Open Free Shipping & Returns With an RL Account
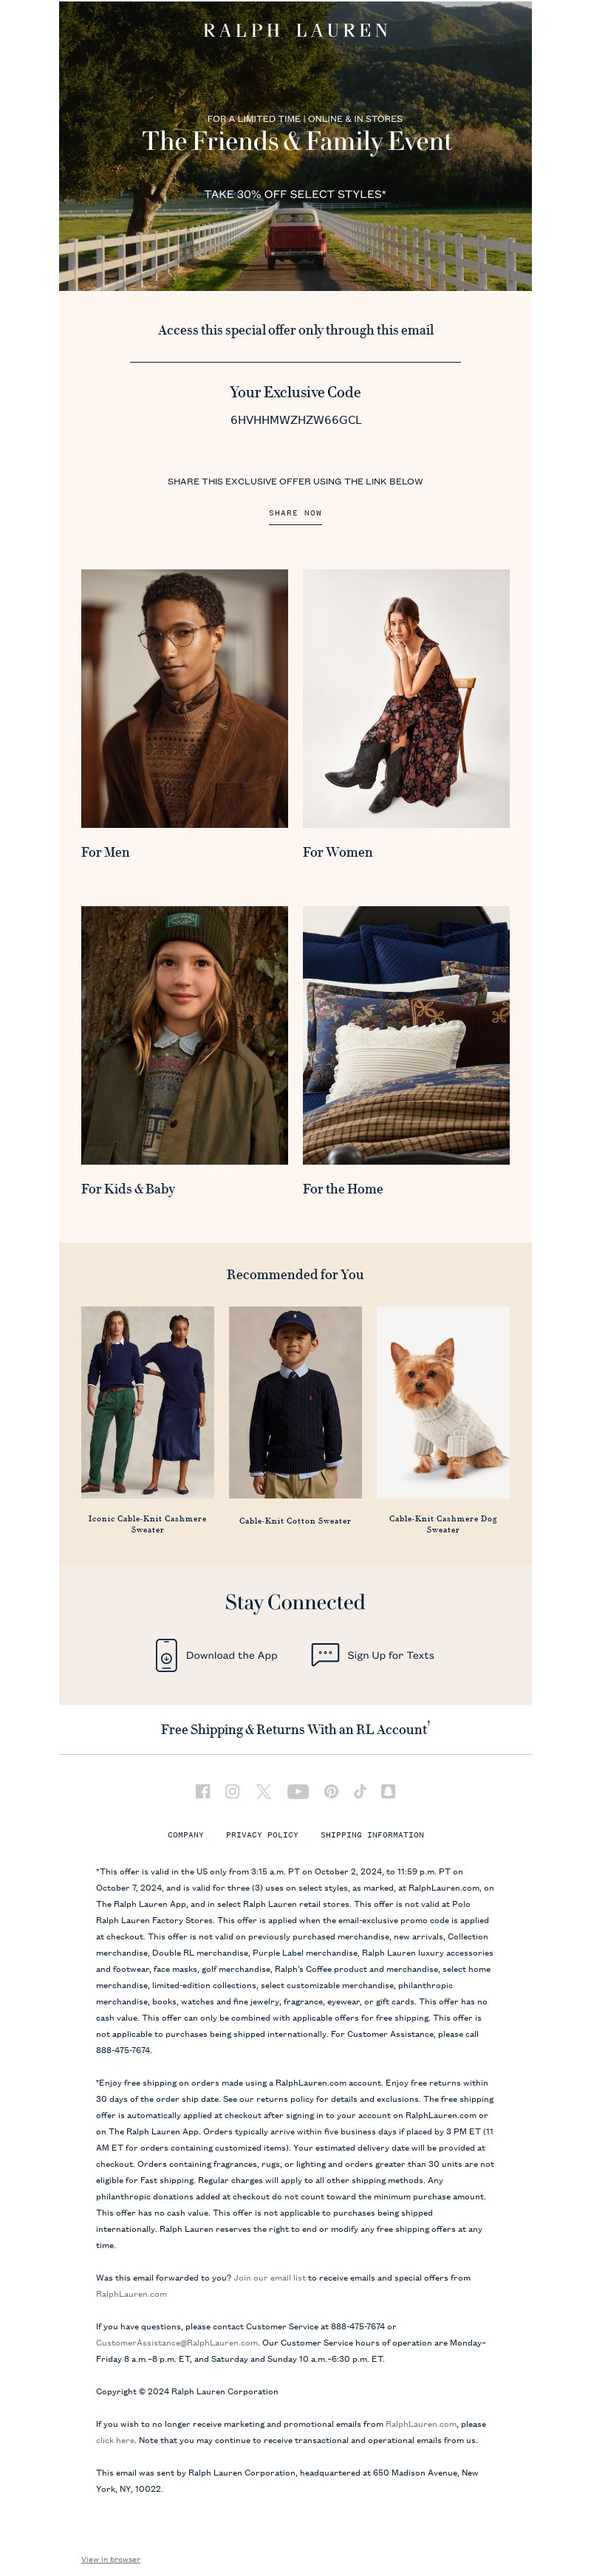Image resolution: width=591 pixels, height=2576 pixels. (x=295, y=1729)
